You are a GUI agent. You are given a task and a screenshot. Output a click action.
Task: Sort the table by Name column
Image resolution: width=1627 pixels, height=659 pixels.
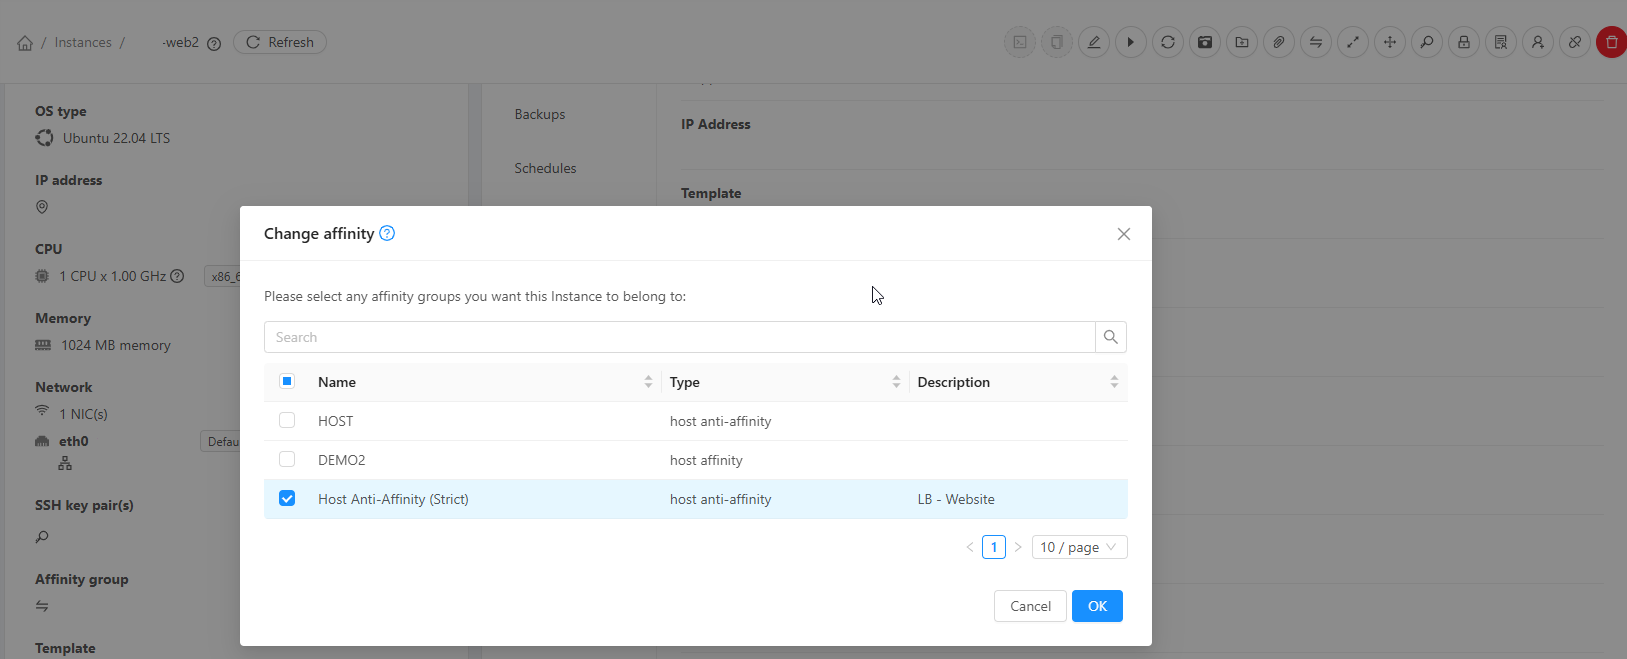tap(648, 382)
